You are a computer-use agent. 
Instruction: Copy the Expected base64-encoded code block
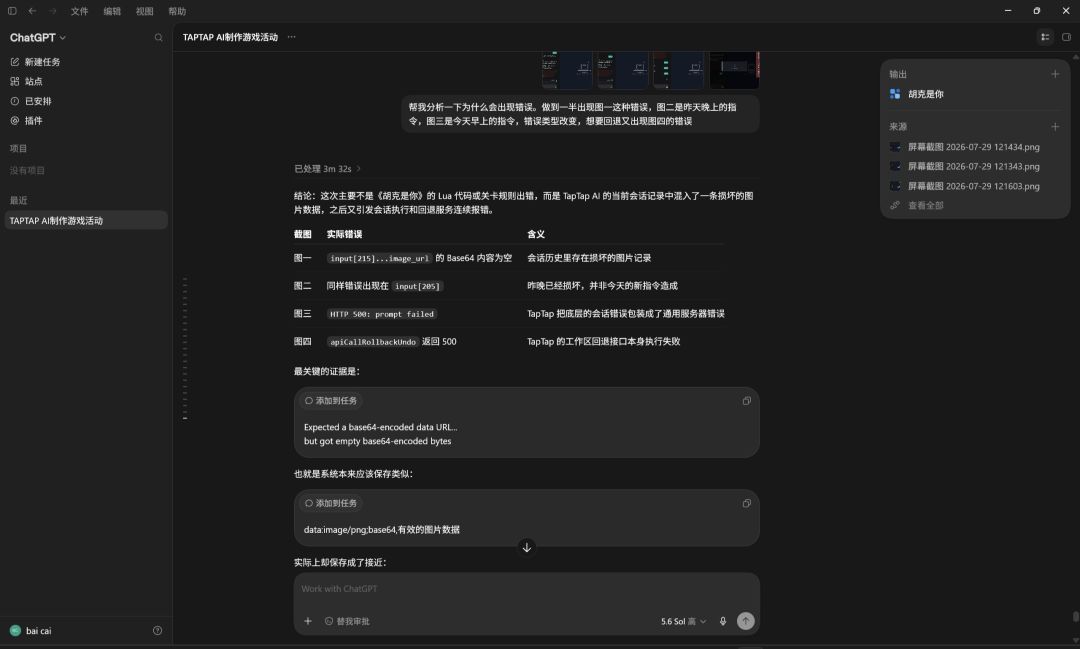(746, 401)
